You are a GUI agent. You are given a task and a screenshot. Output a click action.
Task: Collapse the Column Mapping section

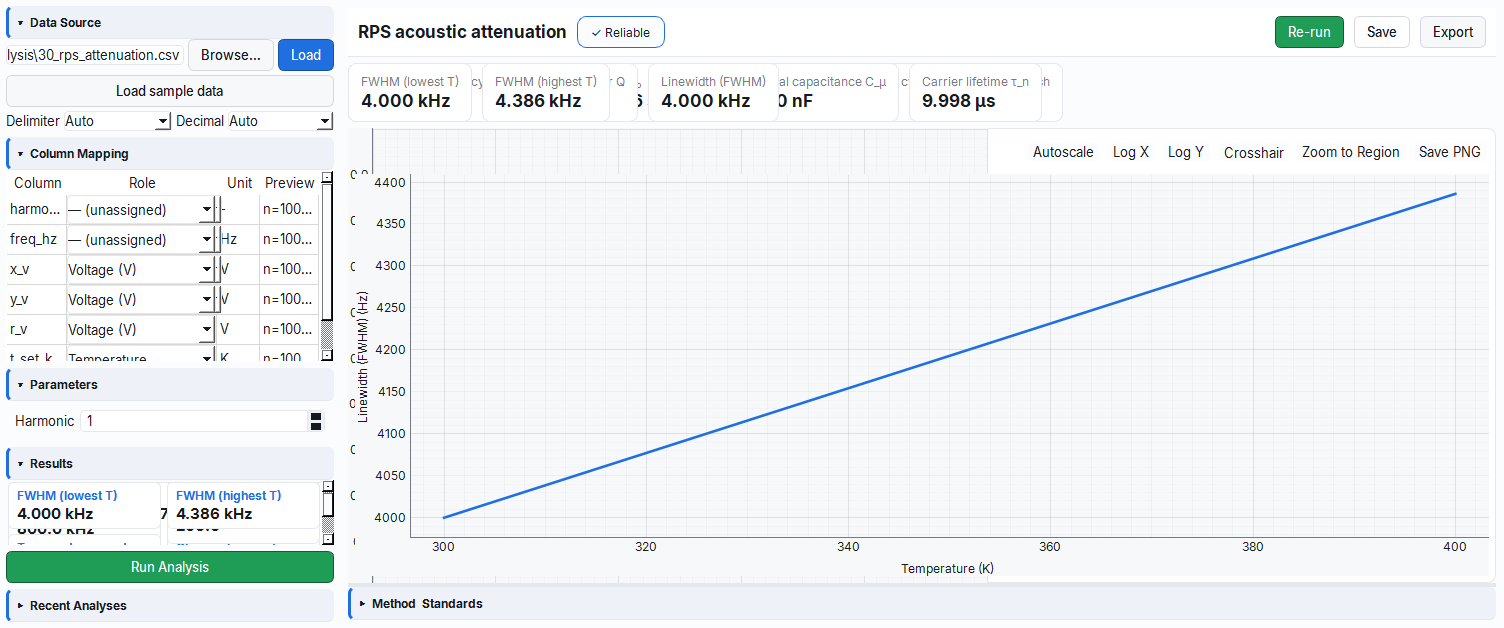tap(170, 154)
